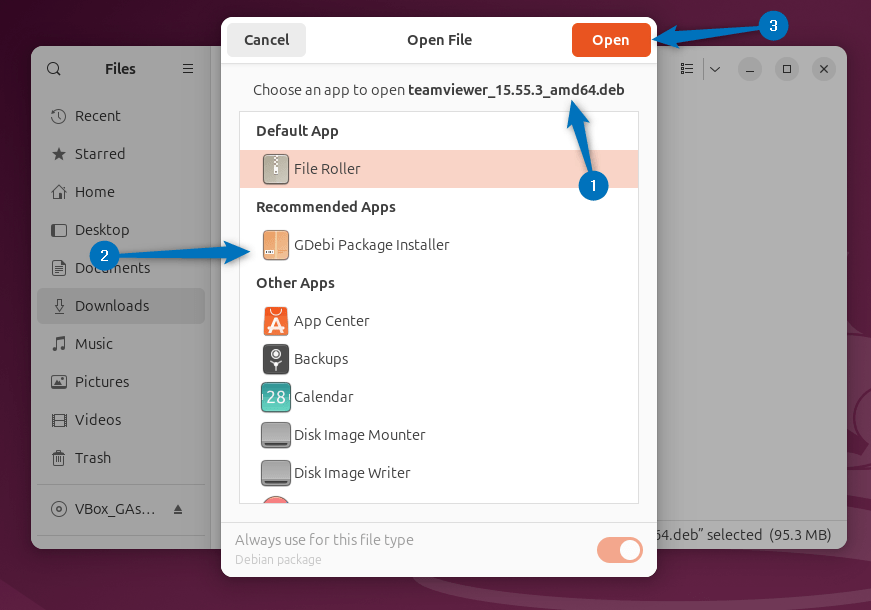
Task: Select the Disk Image Writer icon
Action: pos(275,472)
